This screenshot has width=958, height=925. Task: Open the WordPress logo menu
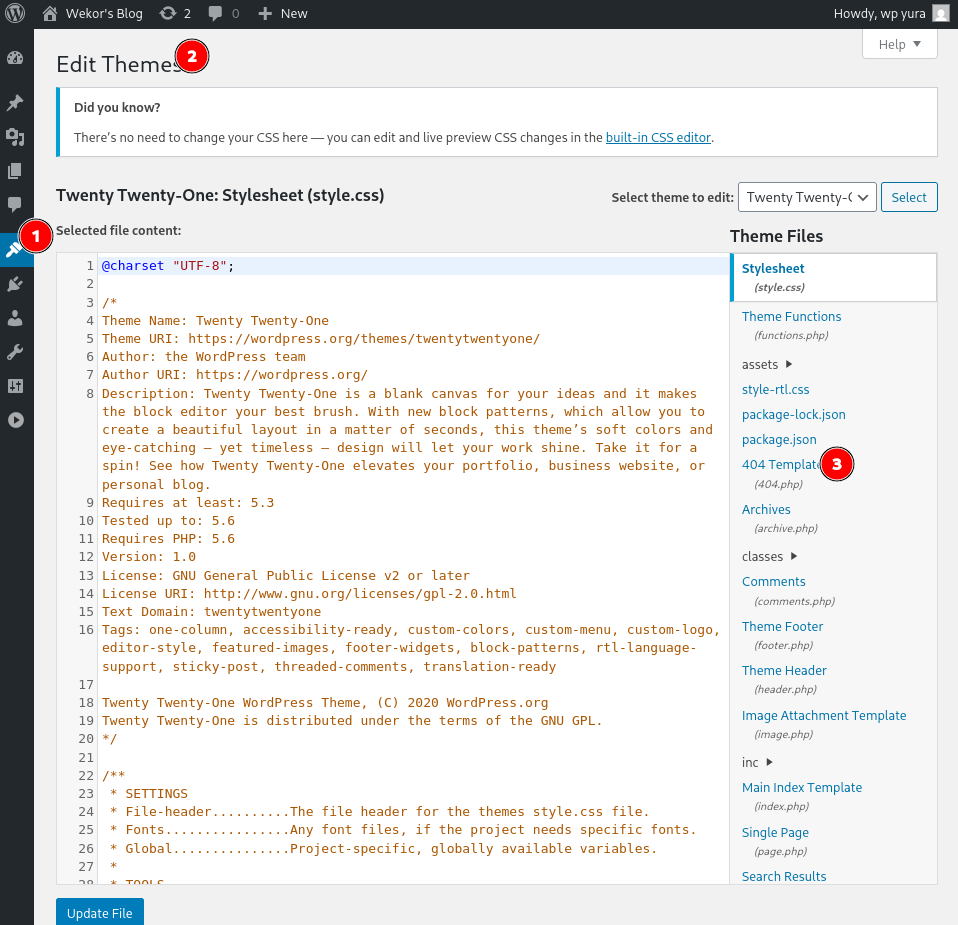(15, 13)
